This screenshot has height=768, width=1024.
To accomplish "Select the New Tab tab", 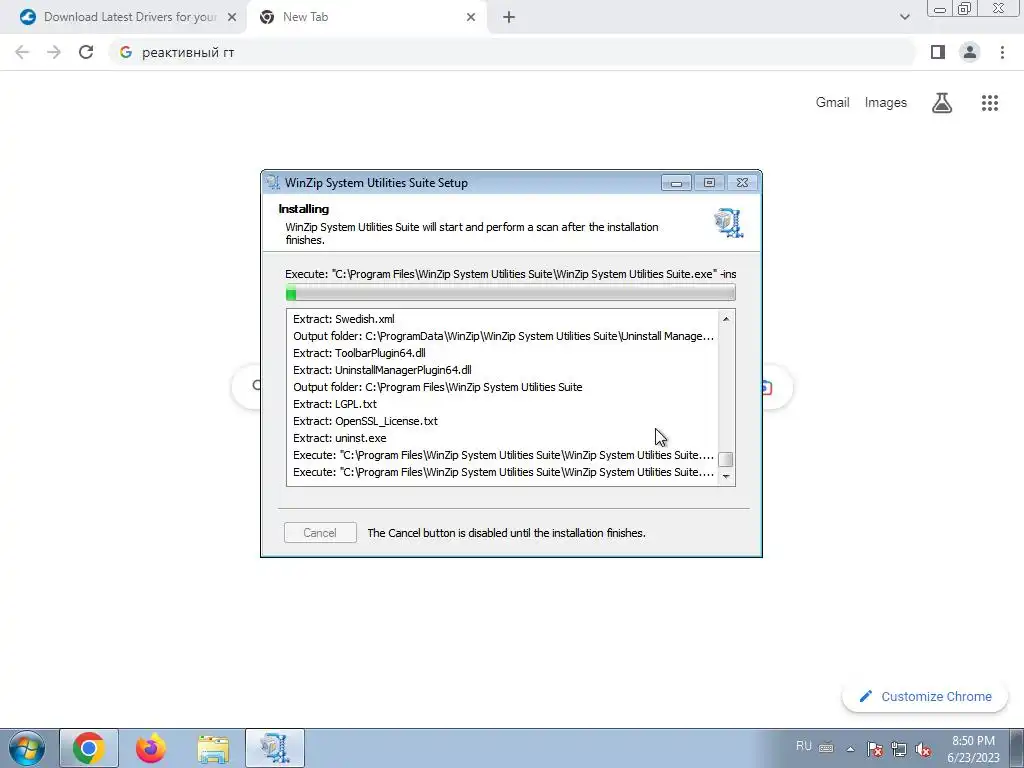I will (366, 18).
